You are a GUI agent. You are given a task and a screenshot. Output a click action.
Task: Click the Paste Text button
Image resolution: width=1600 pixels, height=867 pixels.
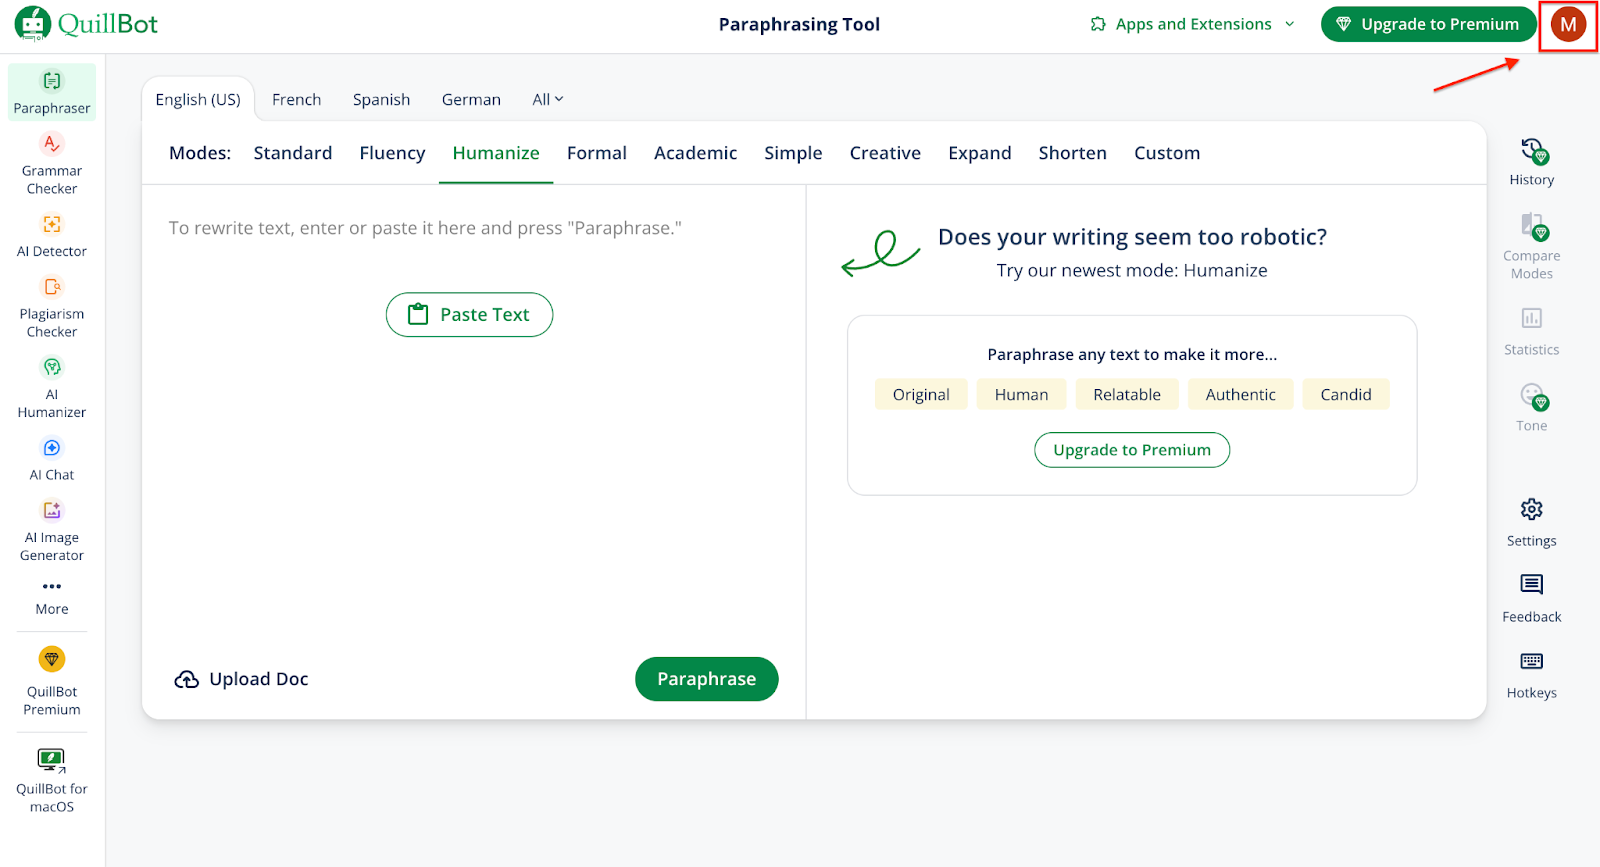469,315
